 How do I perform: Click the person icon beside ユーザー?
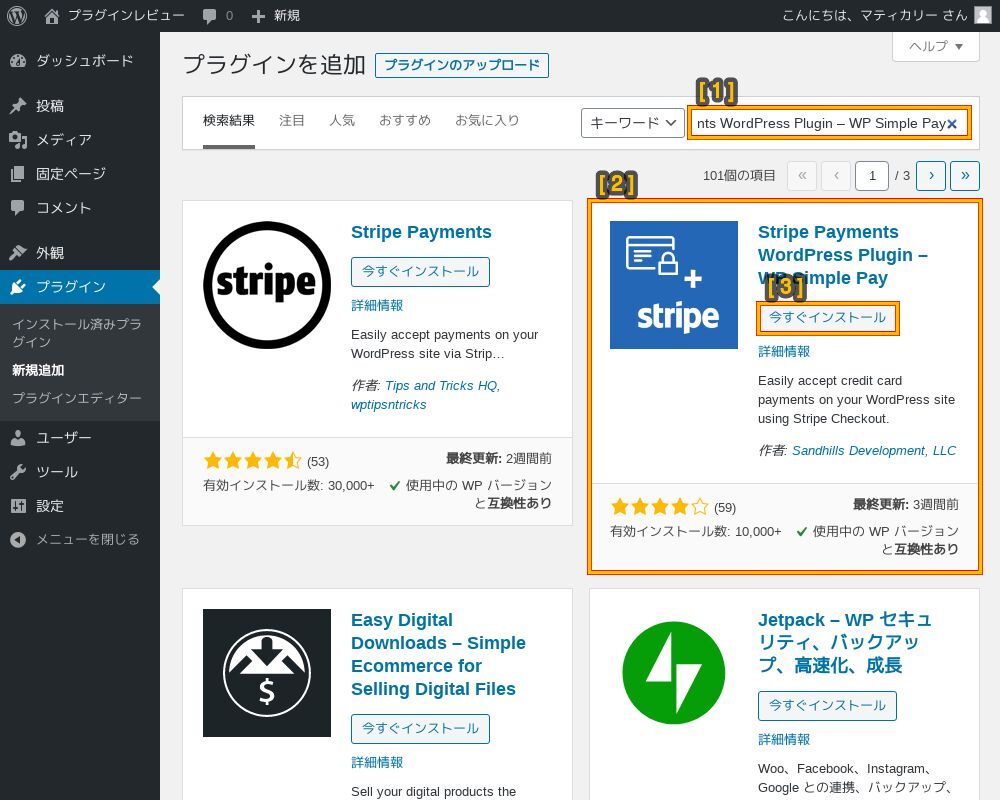pyautogui.click(x=18, y=438)
